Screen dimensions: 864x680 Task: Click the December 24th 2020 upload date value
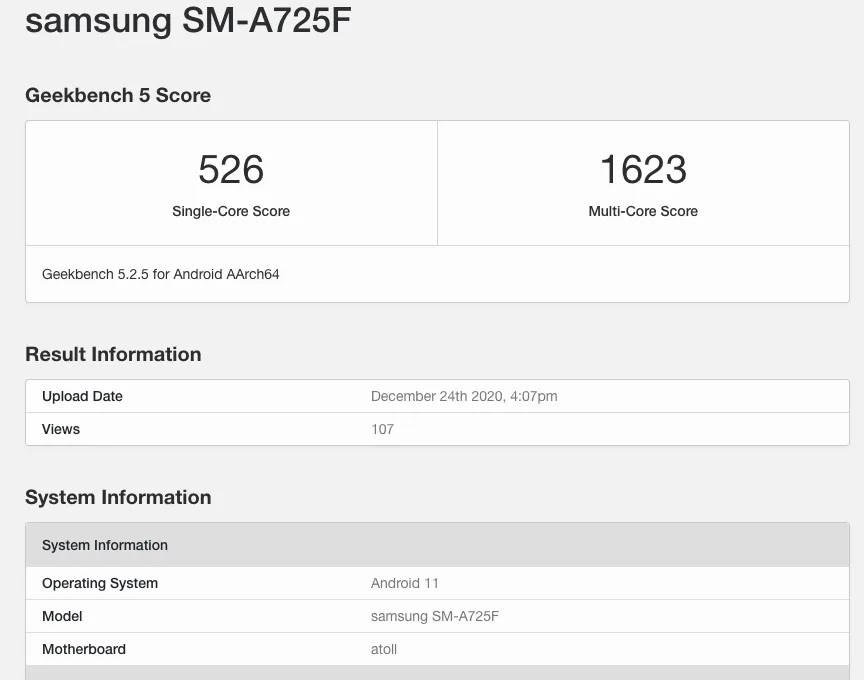coord(464,396)
